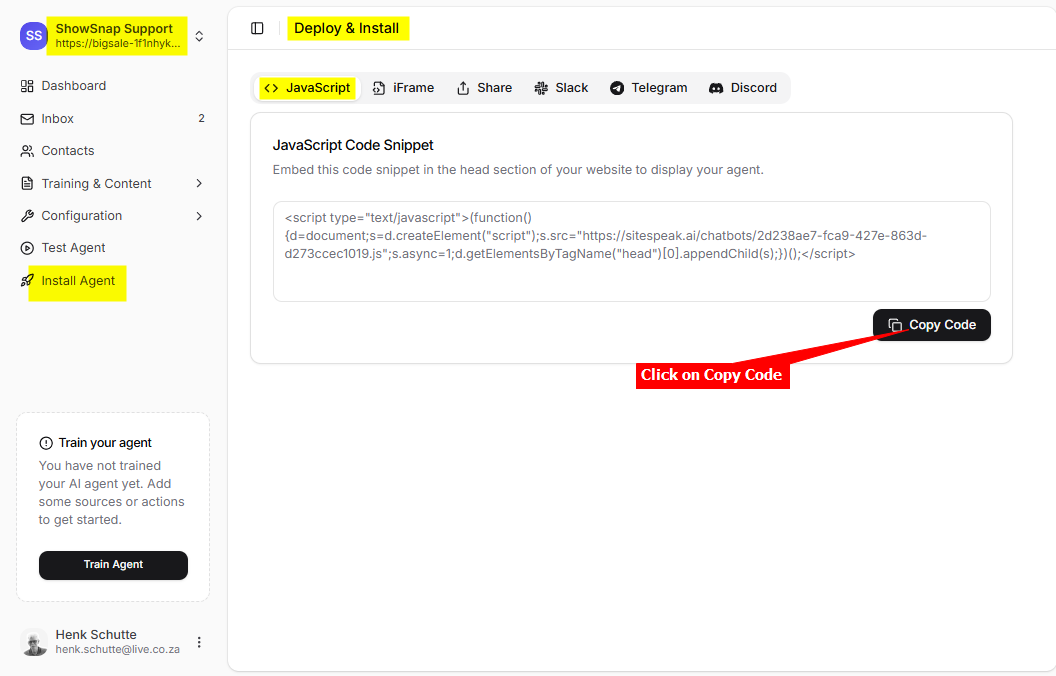Open the Telegram tab
Image resolution: width=1056 pixels, height=676 pixels.
pyautogui.click(x=649, y=88)
